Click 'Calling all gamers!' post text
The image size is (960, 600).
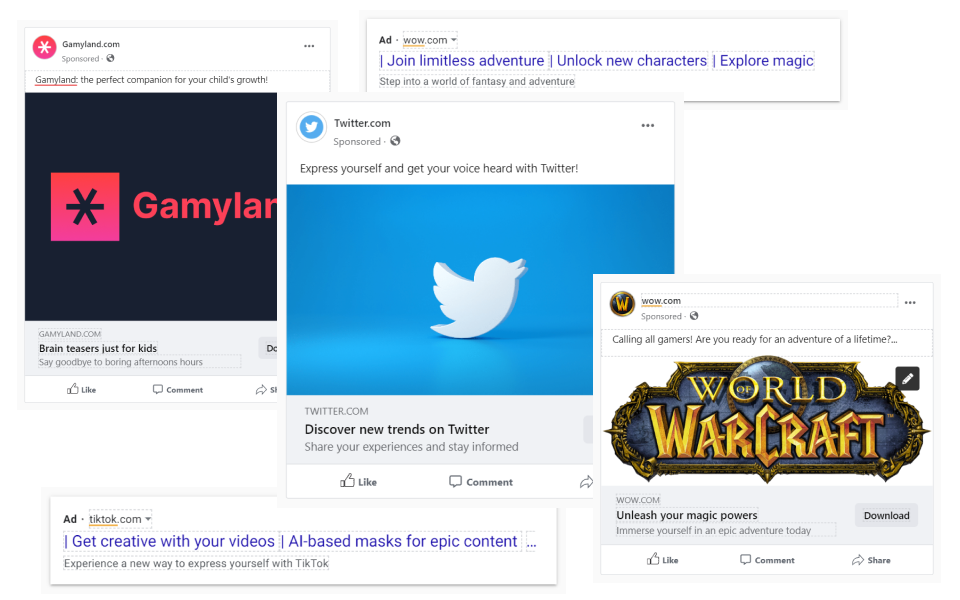point(755,339)
